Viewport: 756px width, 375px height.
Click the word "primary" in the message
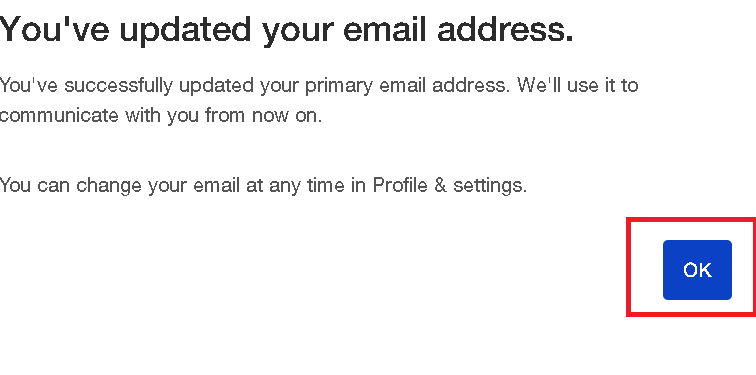click(x=339, y=86)
